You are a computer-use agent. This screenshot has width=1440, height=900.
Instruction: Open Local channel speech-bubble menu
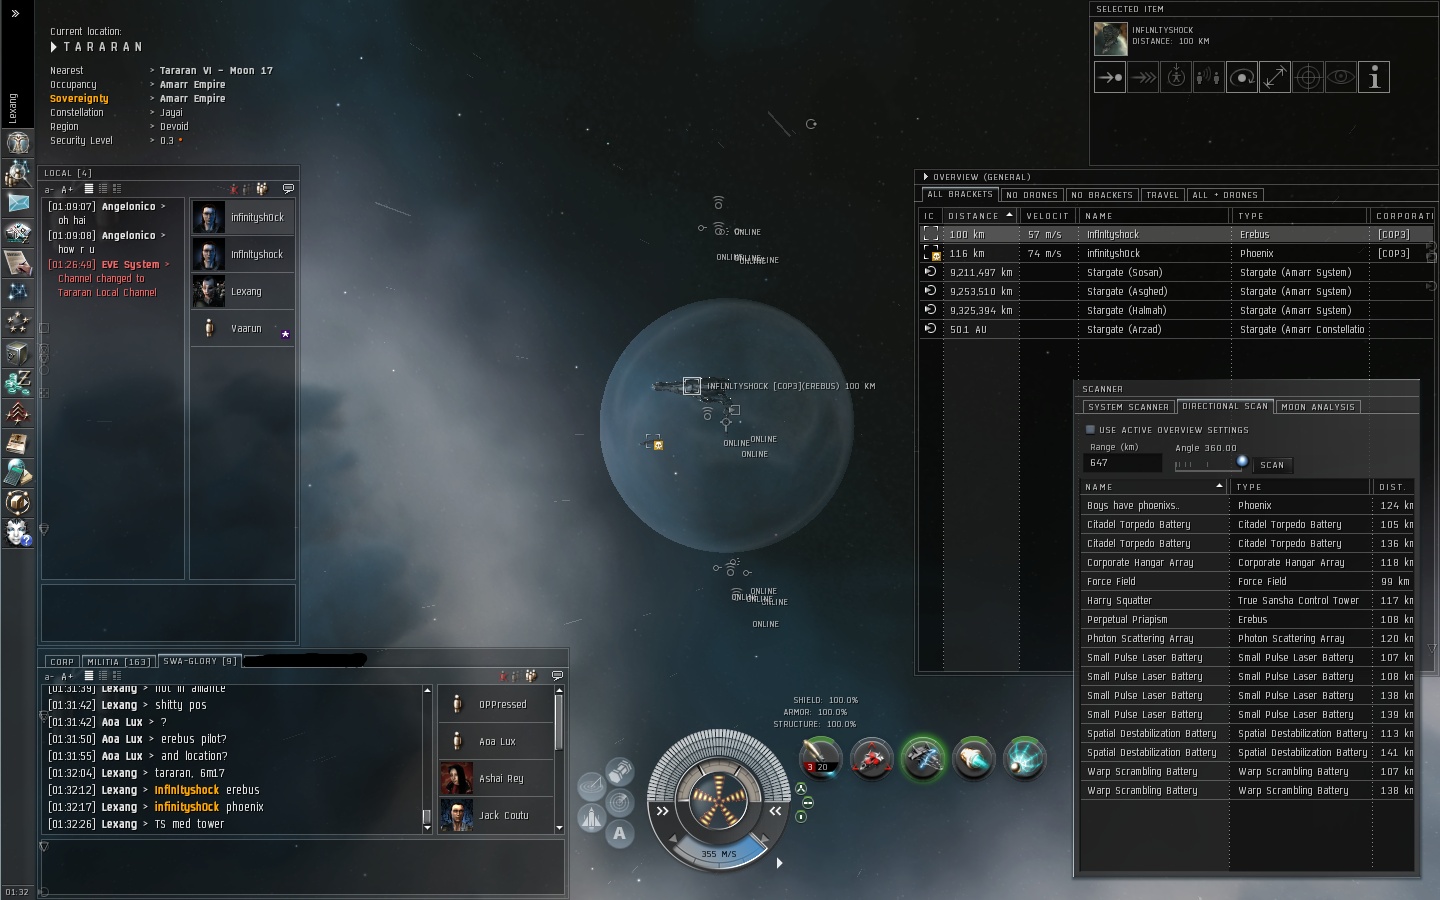point(288,188)
